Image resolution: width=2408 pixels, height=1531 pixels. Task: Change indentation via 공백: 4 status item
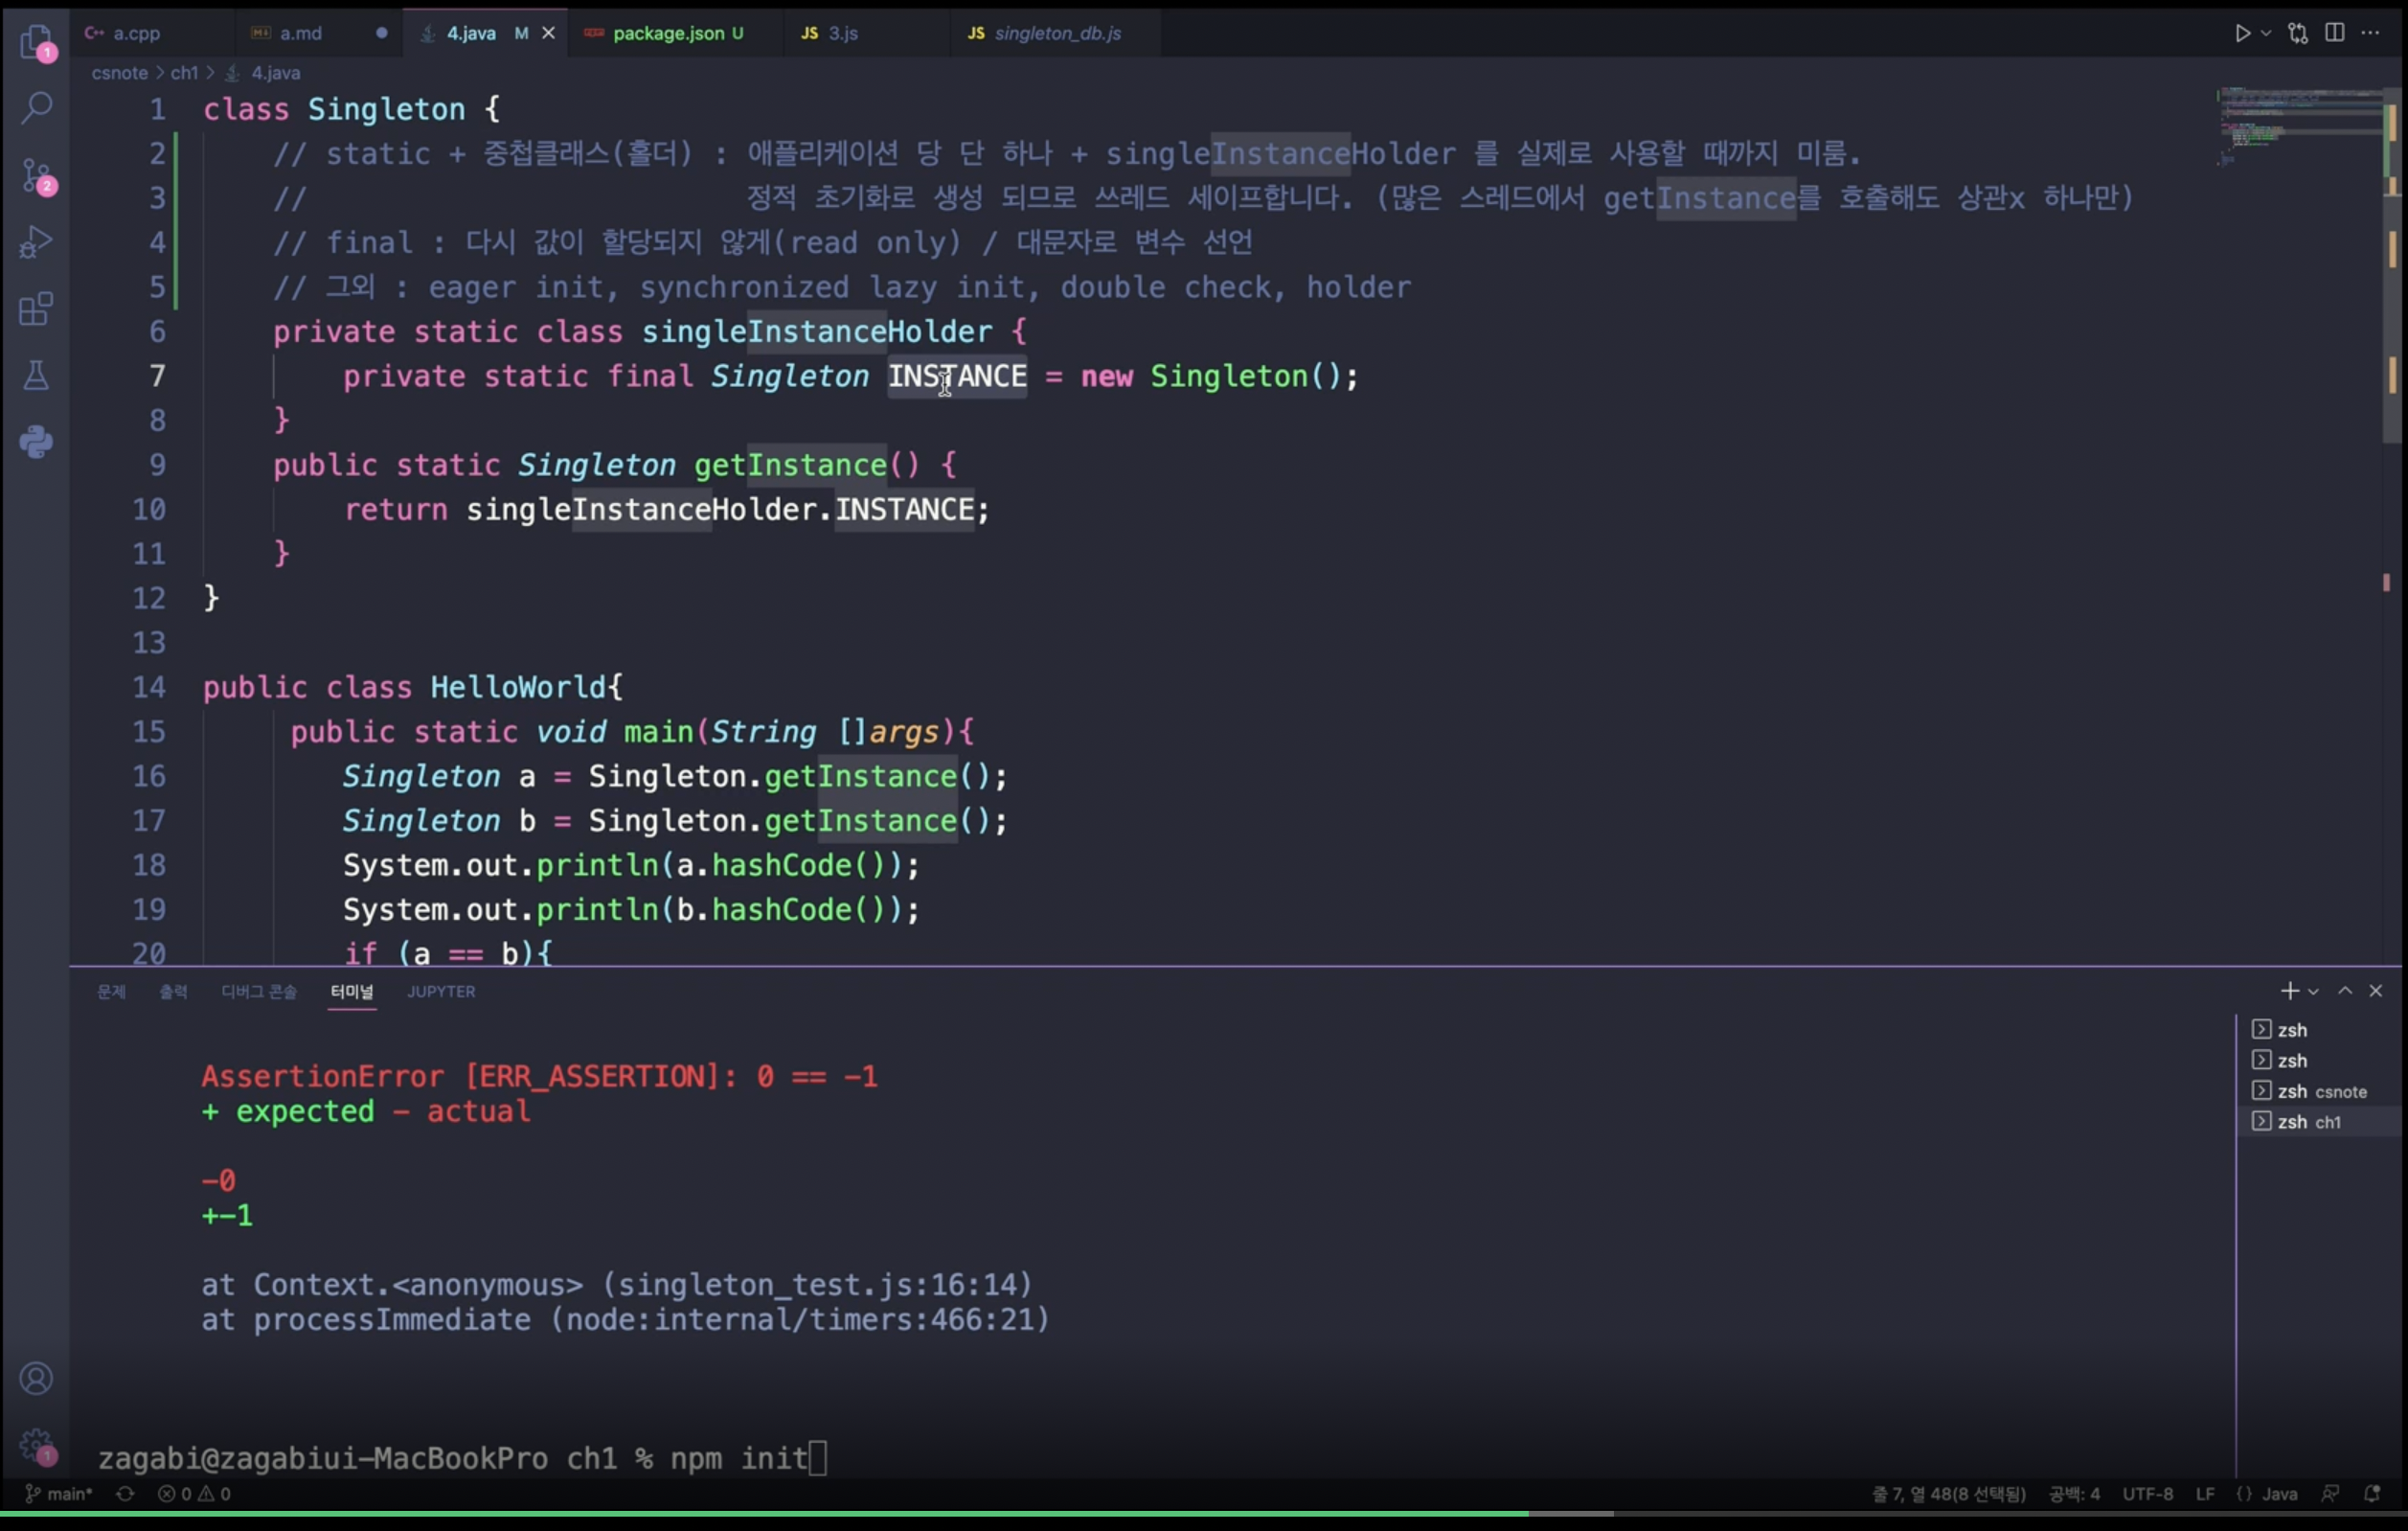point(2074,1494)
